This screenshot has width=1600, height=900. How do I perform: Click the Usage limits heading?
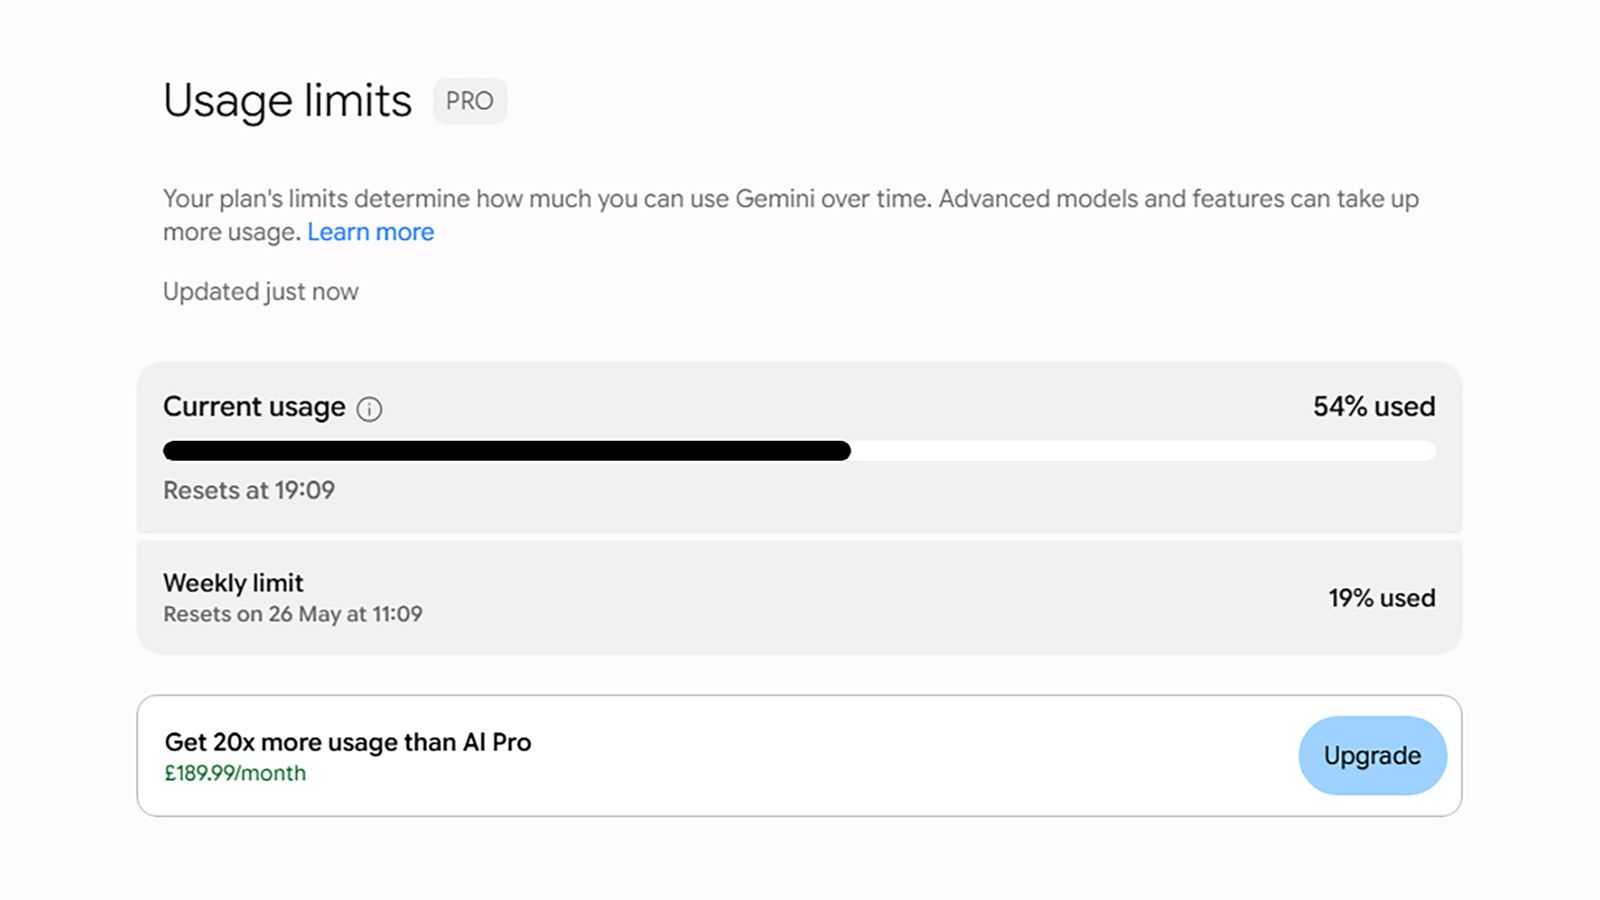287,101
